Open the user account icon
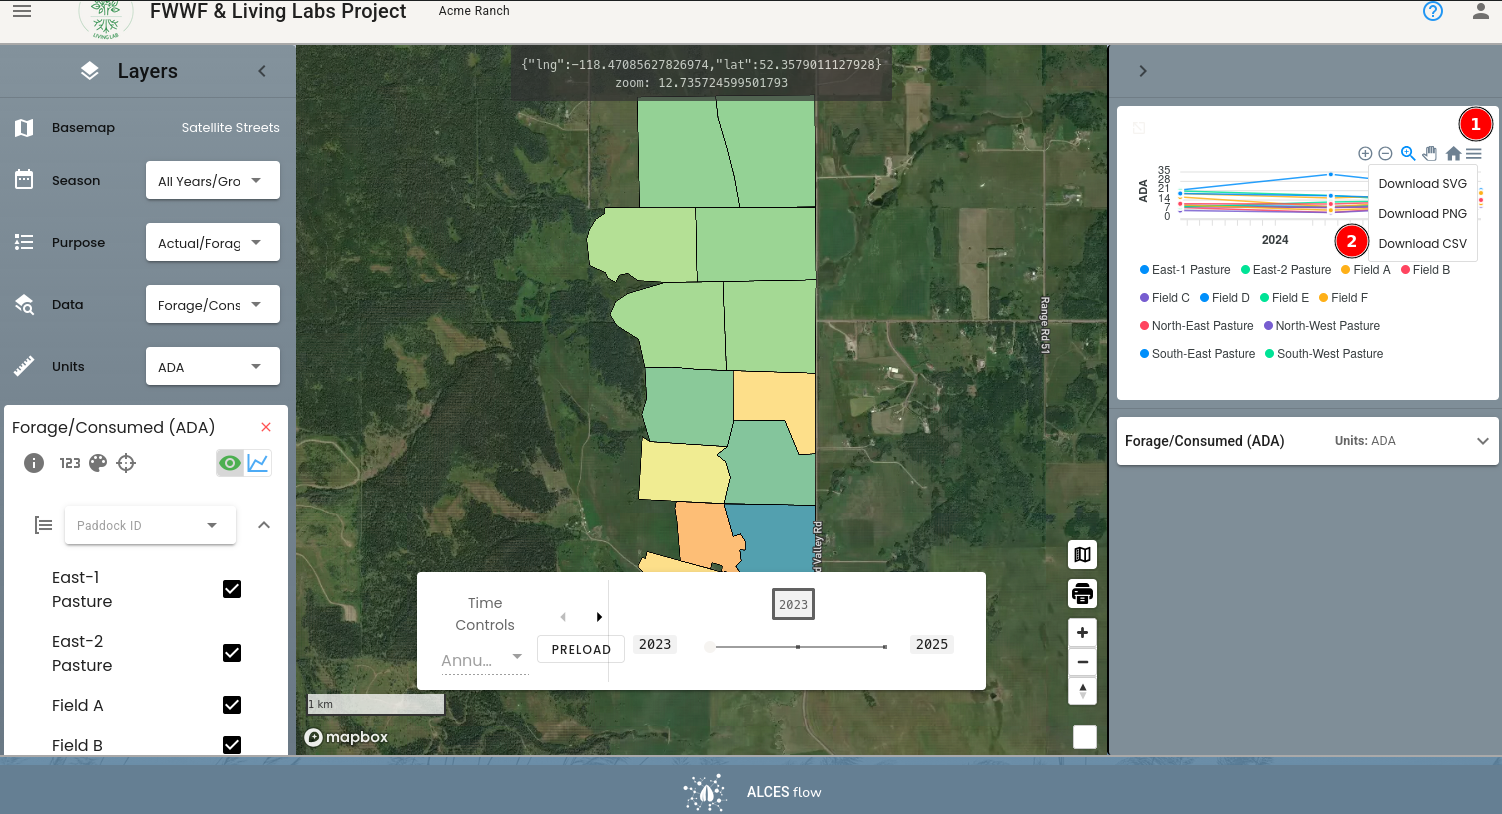The height and width of the screenshot is (814, 1502). [1481, 11]
